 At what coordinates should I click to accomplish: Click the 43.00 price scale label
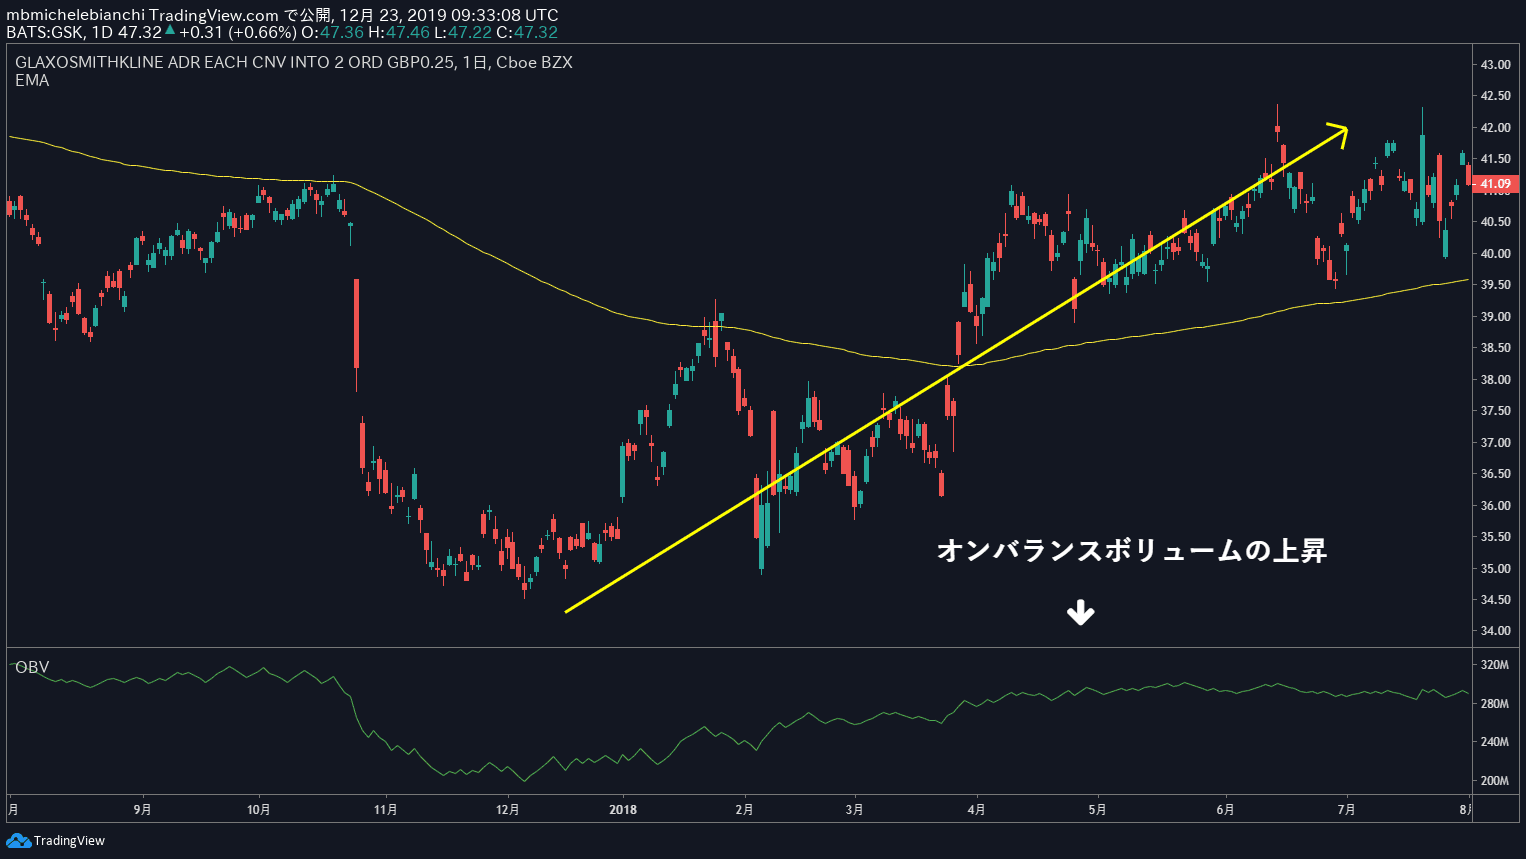tap(1495, 65)
